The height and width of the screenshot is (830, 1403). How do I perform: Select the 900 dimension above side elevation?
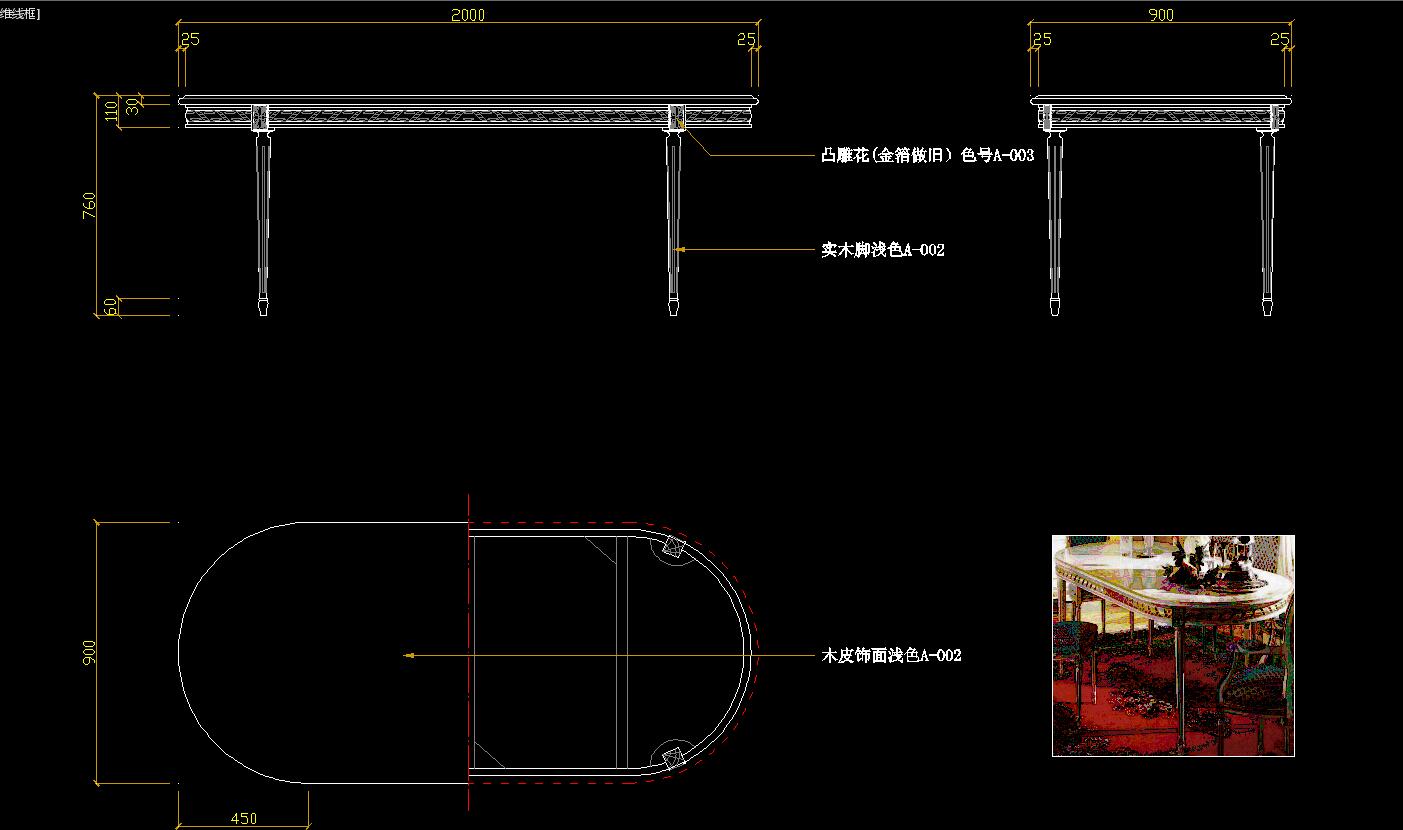[1162, 15]
